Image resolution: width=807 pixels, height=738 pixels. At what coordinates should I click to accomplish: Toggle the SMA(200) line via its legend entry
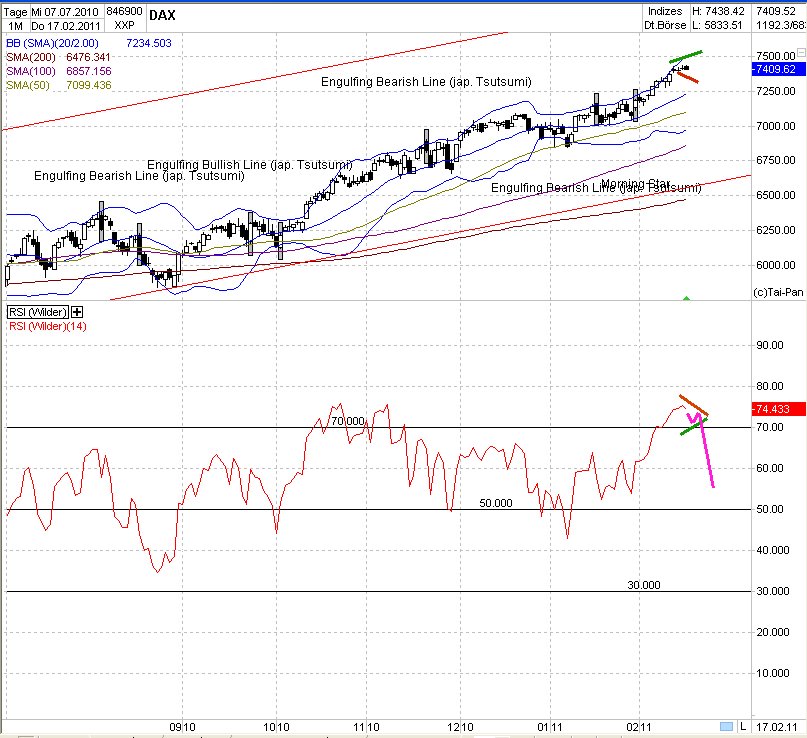pyautogui.click(x=30, y=58)
